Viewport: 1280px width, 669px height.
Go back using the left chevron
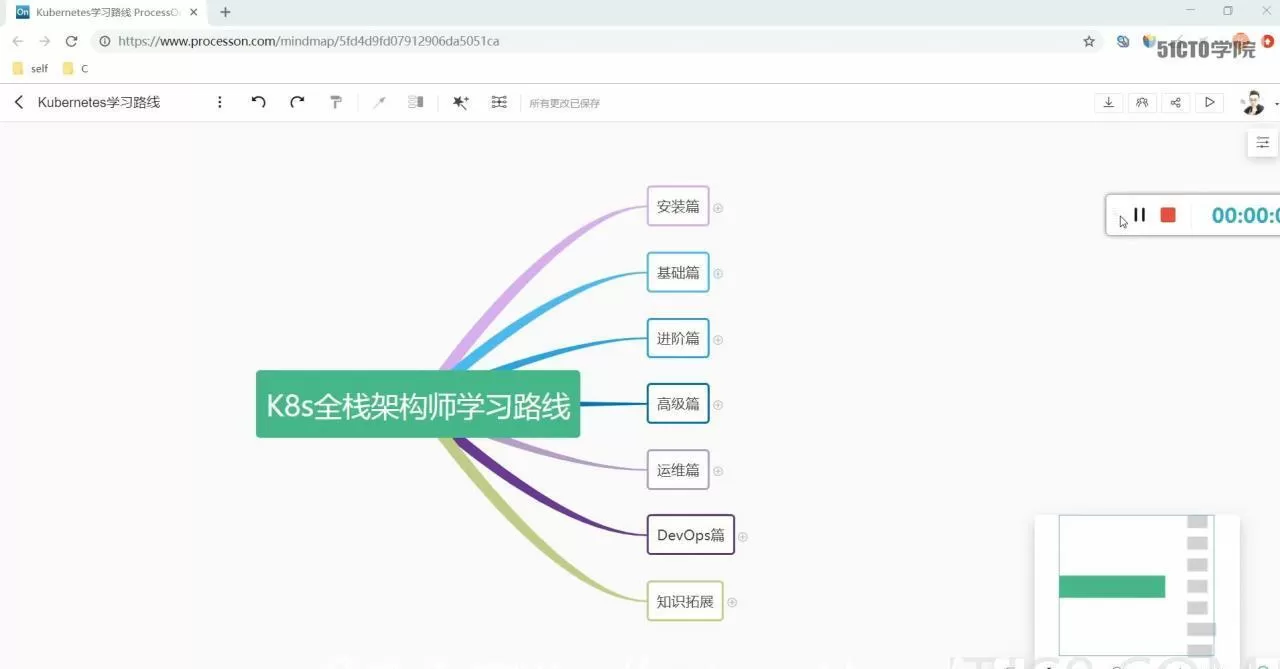click(19, 102)
